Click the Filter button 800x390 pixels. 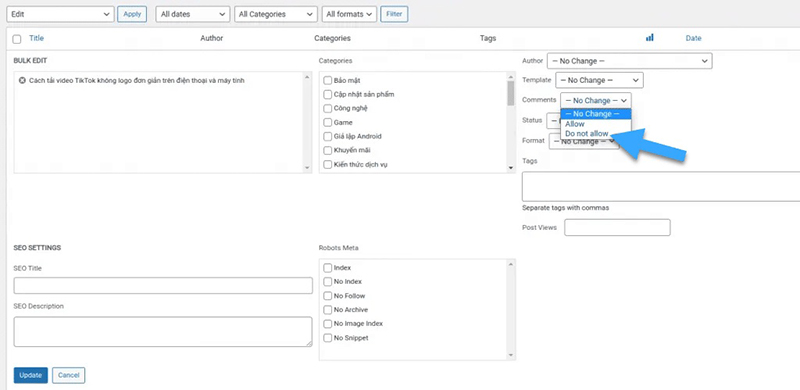pos(394,14)
